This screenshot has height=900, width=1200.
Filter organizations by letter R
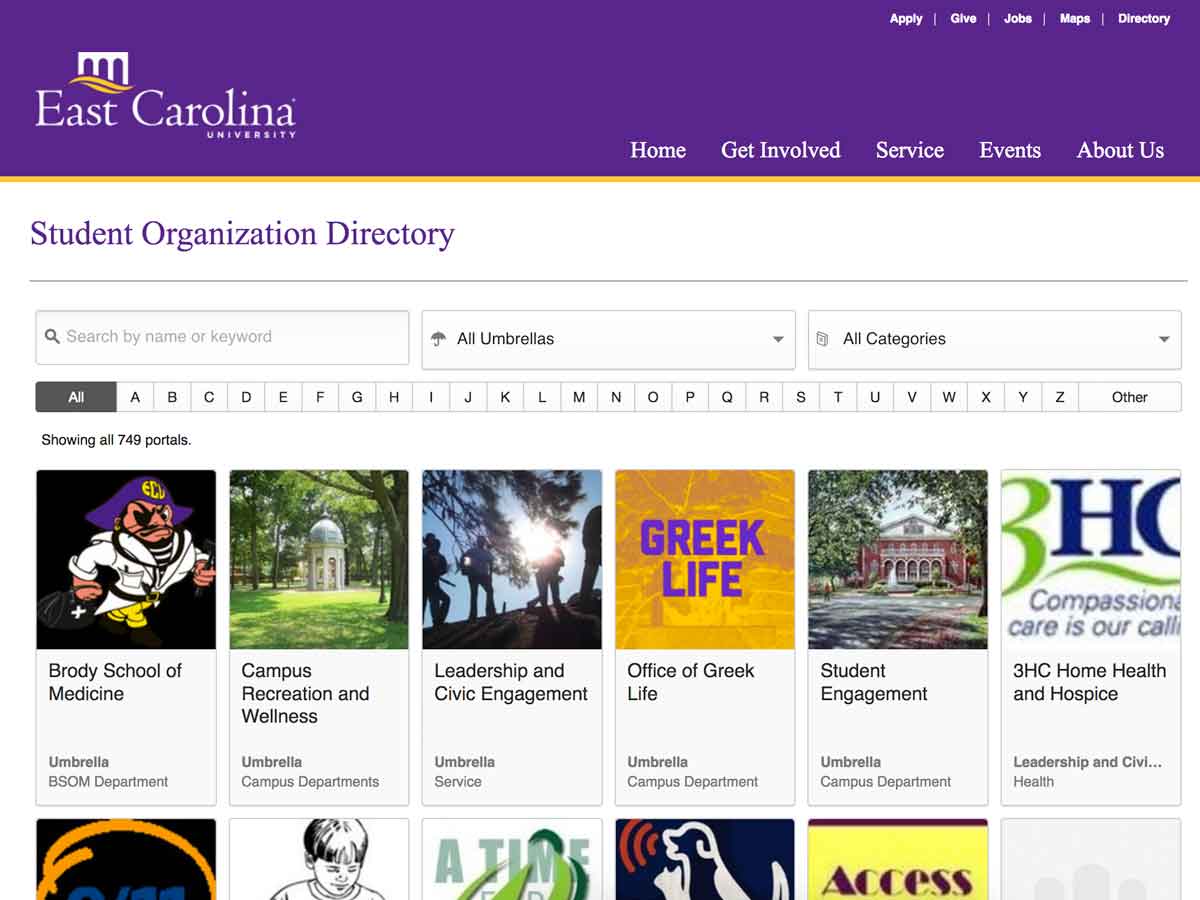764,397
